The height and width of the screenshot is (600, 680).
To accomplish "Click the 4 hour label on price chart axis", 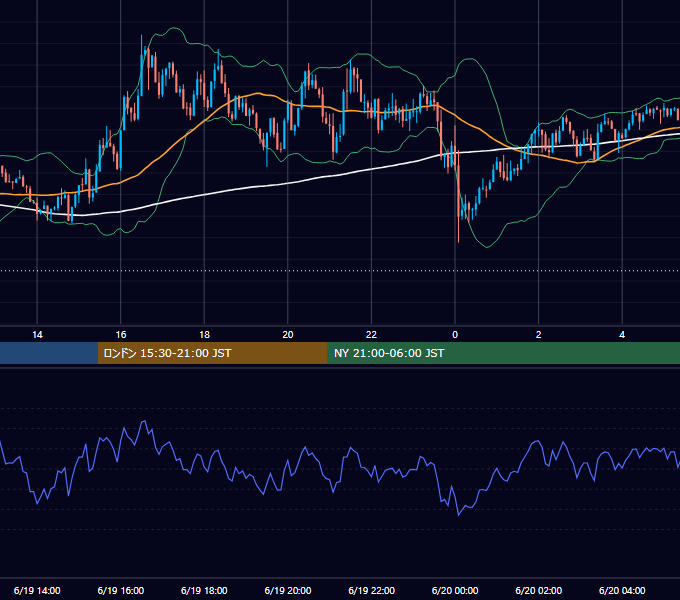I will click(622, 335).
